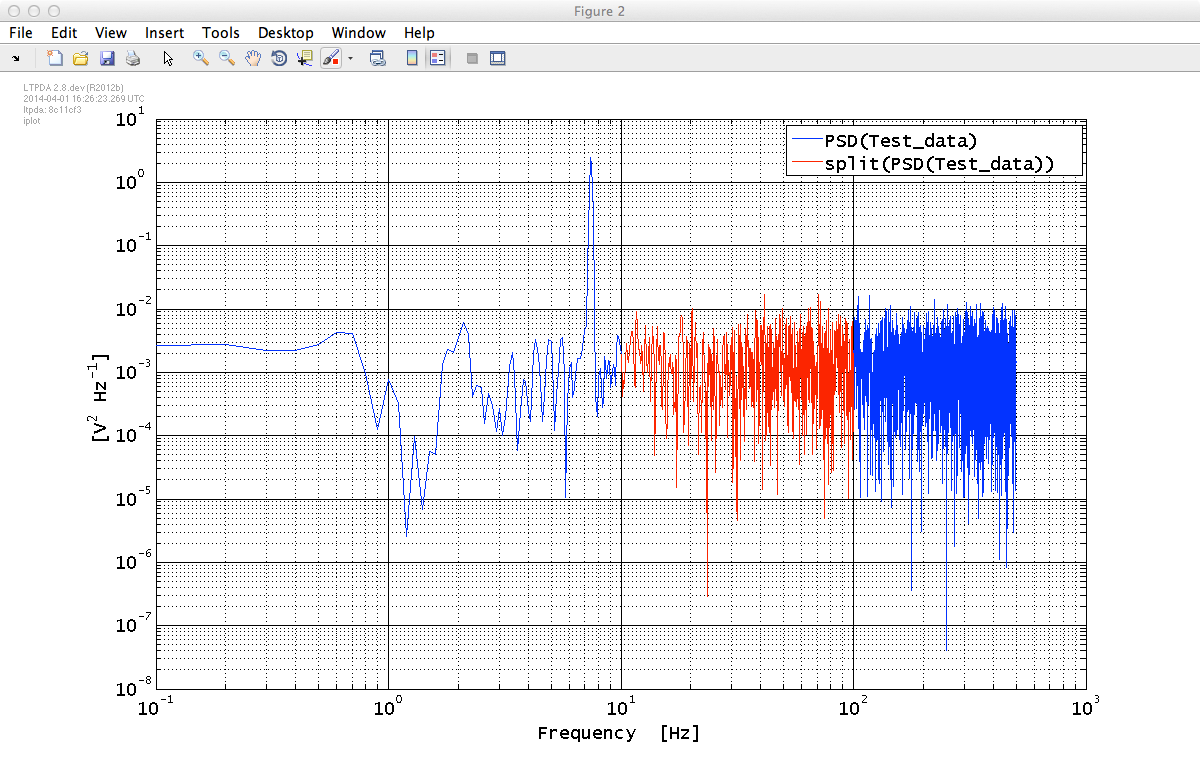Click the Show Plot Tools and Dock icon

tap(497, 59)
